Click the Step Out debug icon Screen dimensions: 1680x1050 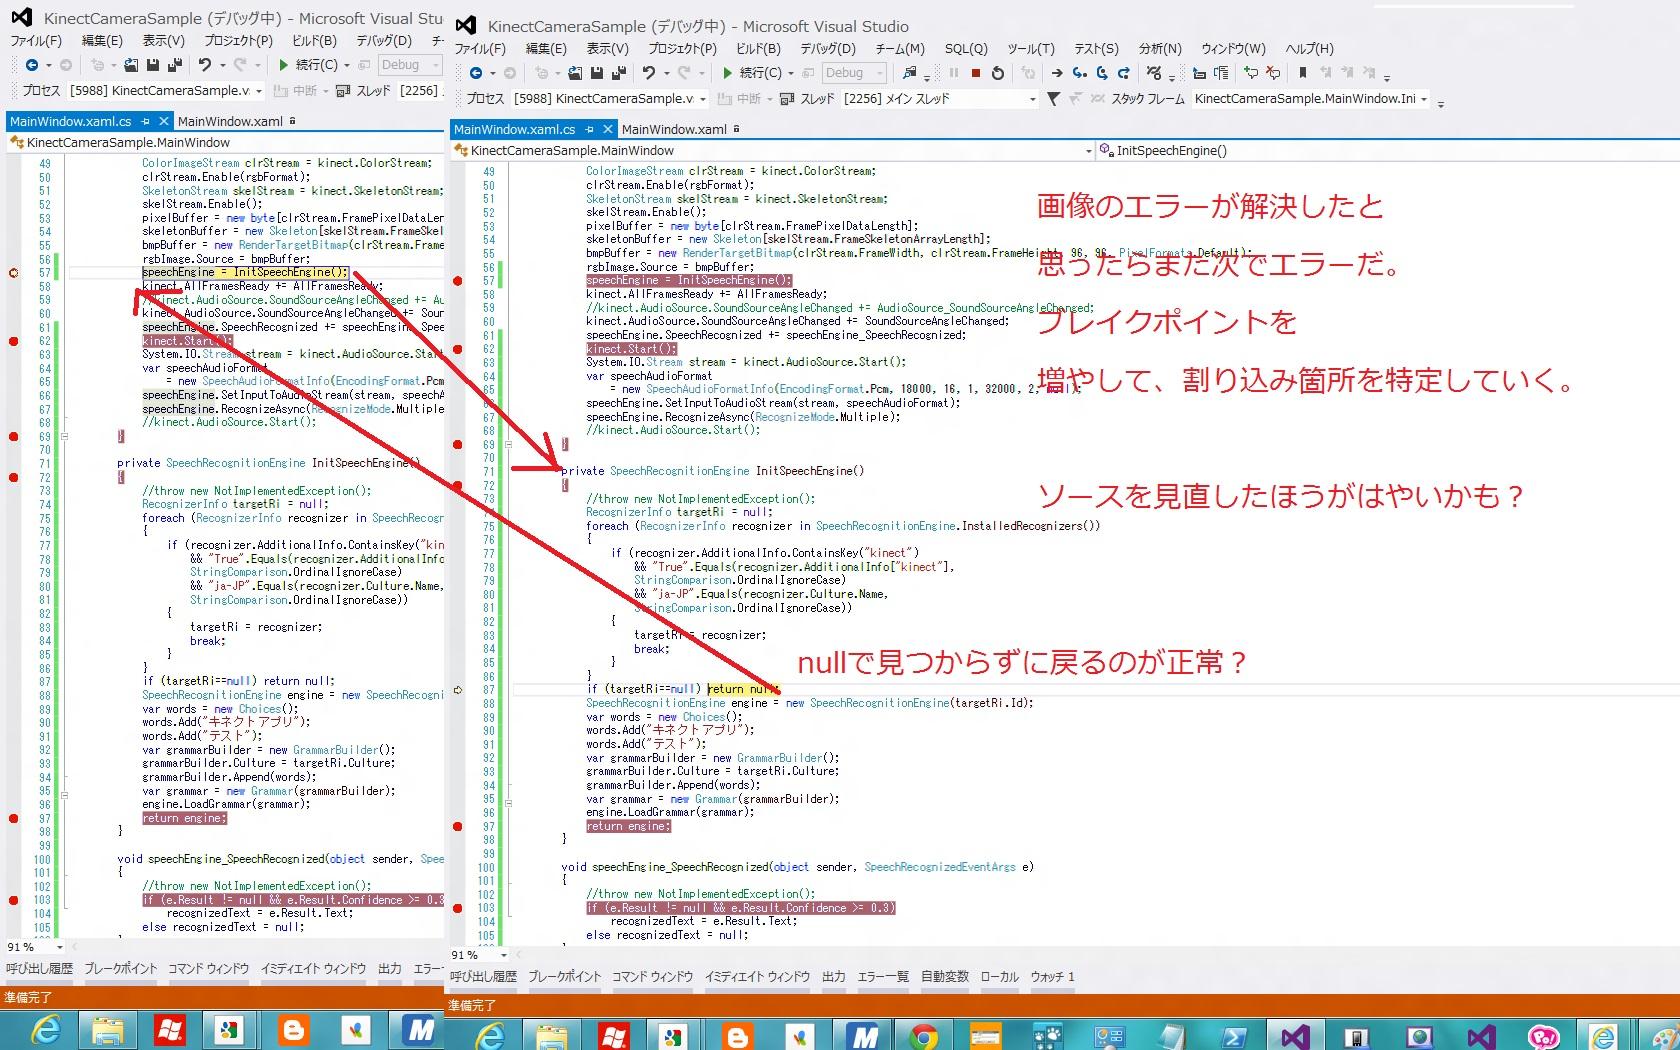point(1124,73)
